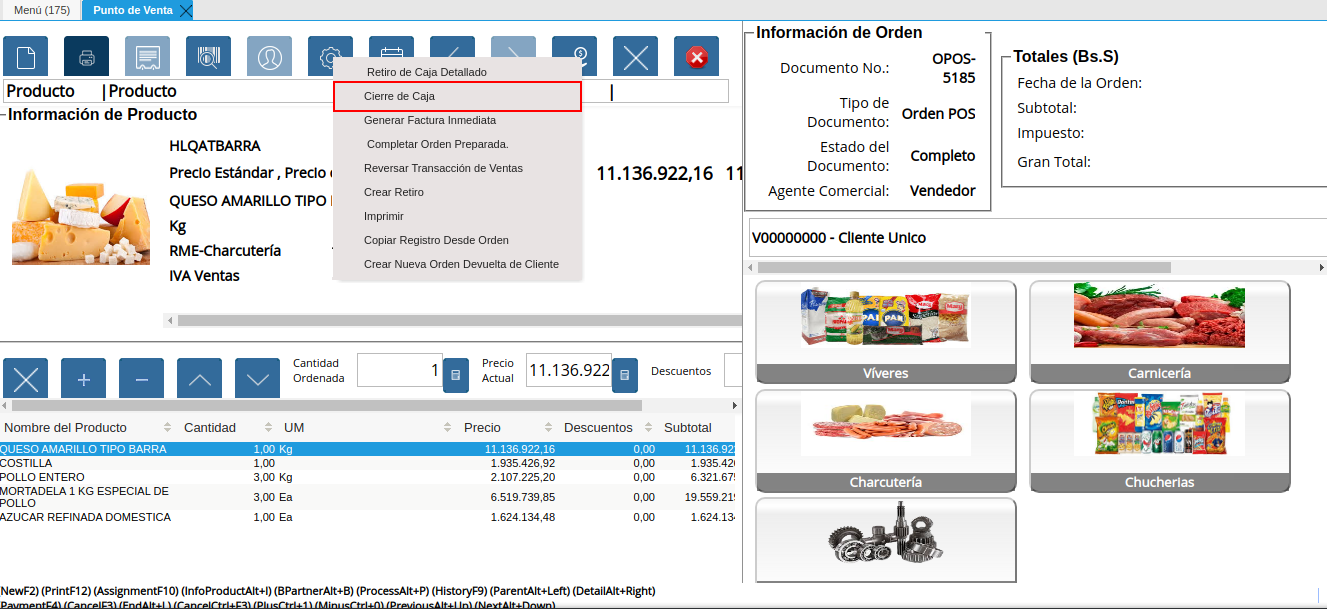
Task: Open the calculator next to Precio Actual
Action: click(624, 374)
